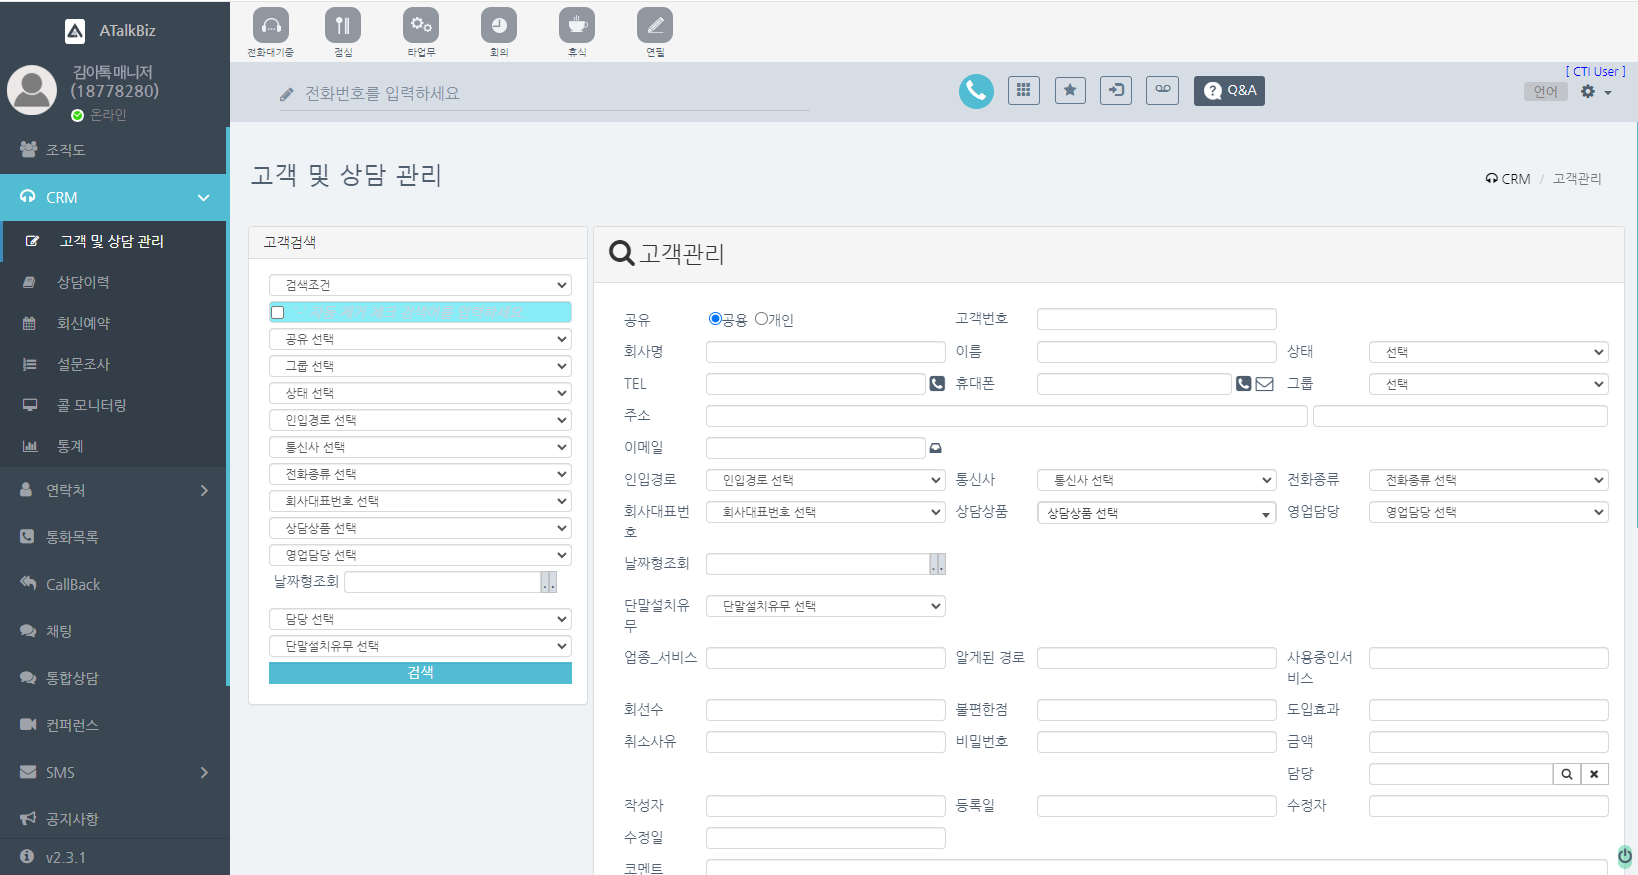Open 통화목록 in sidebar

(x=113, y=537)
